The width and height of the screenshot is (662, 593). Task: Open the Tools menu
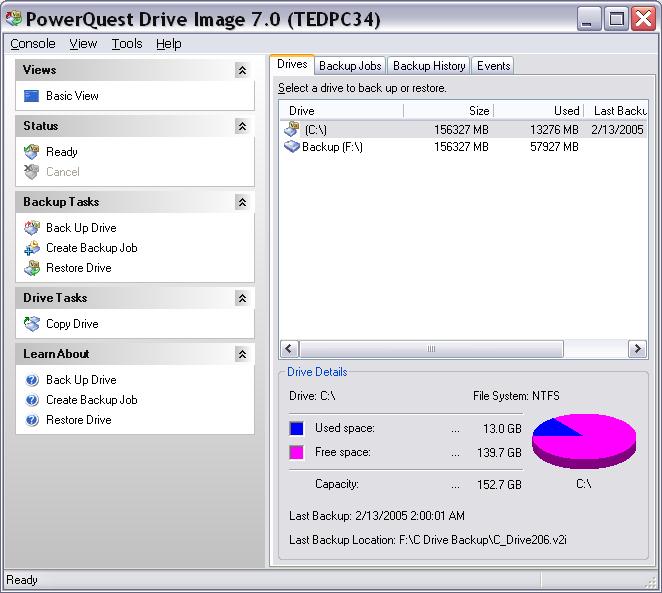(x=127, y=43)
